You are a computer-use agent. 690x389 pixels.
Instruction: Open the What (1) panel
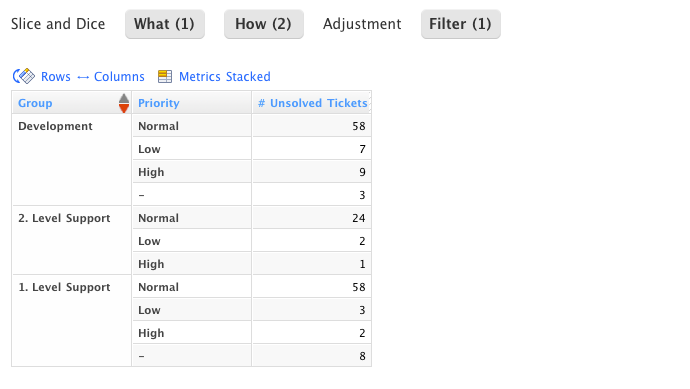165,24
